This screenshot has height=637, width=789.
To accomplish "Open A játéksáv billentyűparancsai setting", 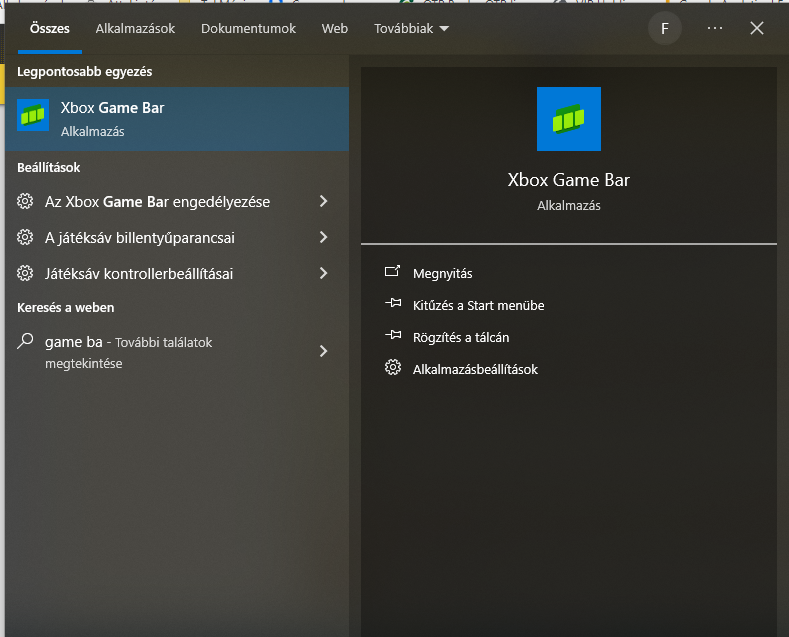I will [x=177, y=237].
